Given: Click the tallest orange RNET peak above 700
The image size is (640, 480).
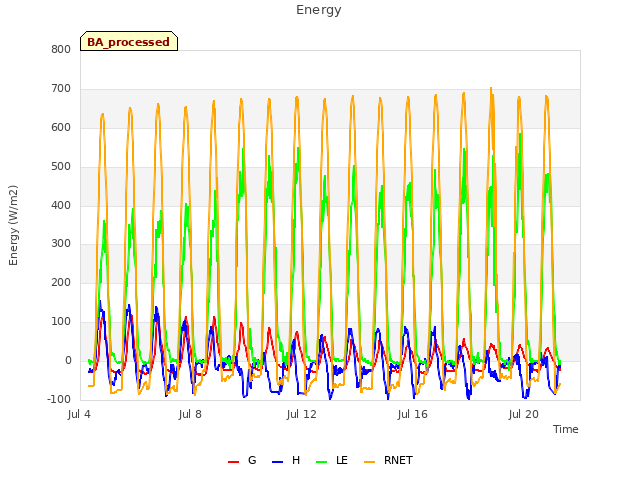Looking at the screenshot, I should [491, 88].
